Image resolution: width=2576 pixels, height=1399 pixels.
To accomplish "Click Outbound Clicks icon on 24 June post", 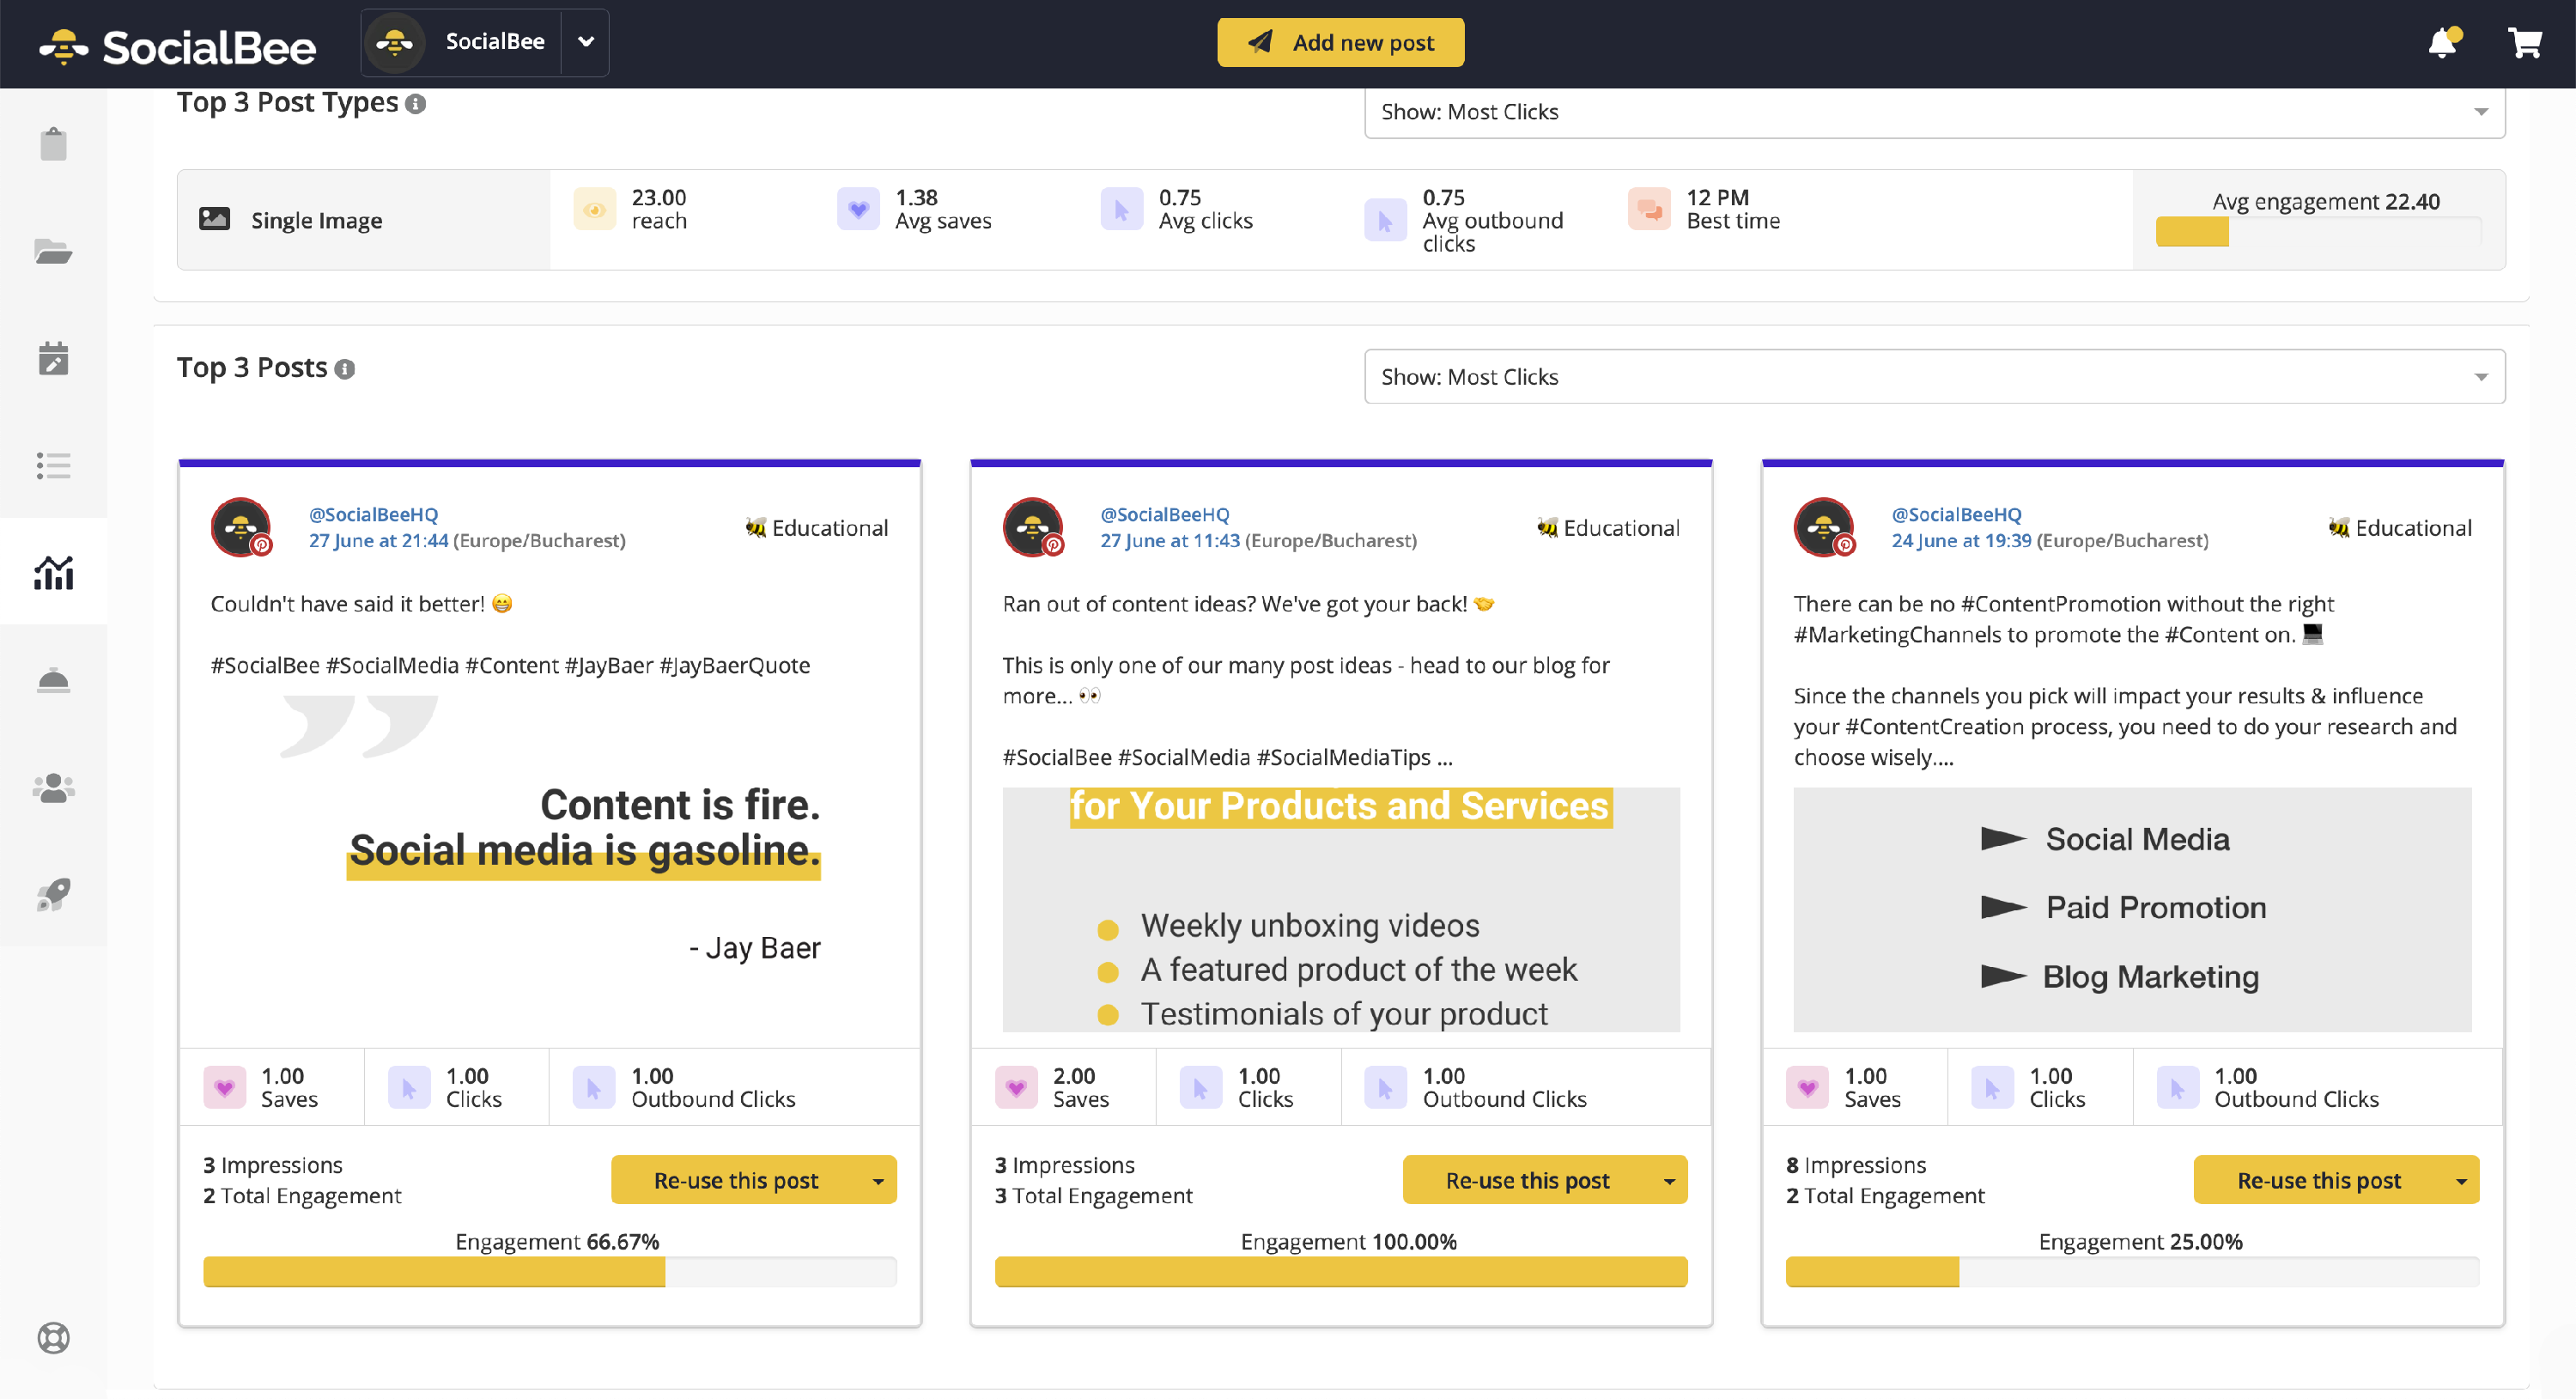I will 2177,1087.
